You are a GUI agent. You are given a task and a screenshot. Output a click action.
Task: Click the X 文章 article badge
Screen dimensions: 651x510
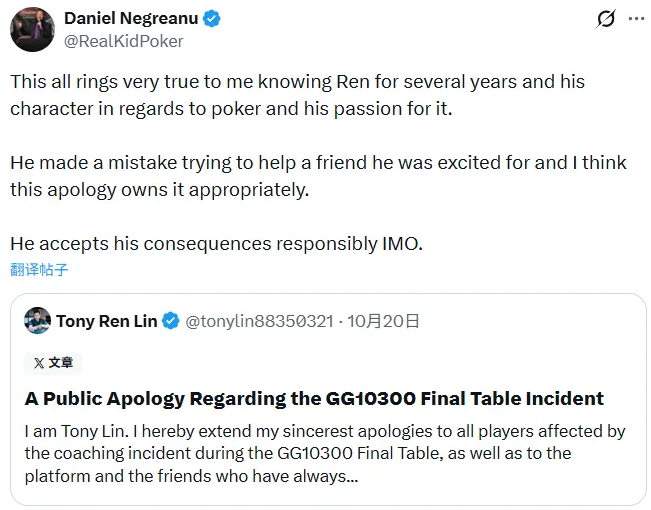point(53,363)
